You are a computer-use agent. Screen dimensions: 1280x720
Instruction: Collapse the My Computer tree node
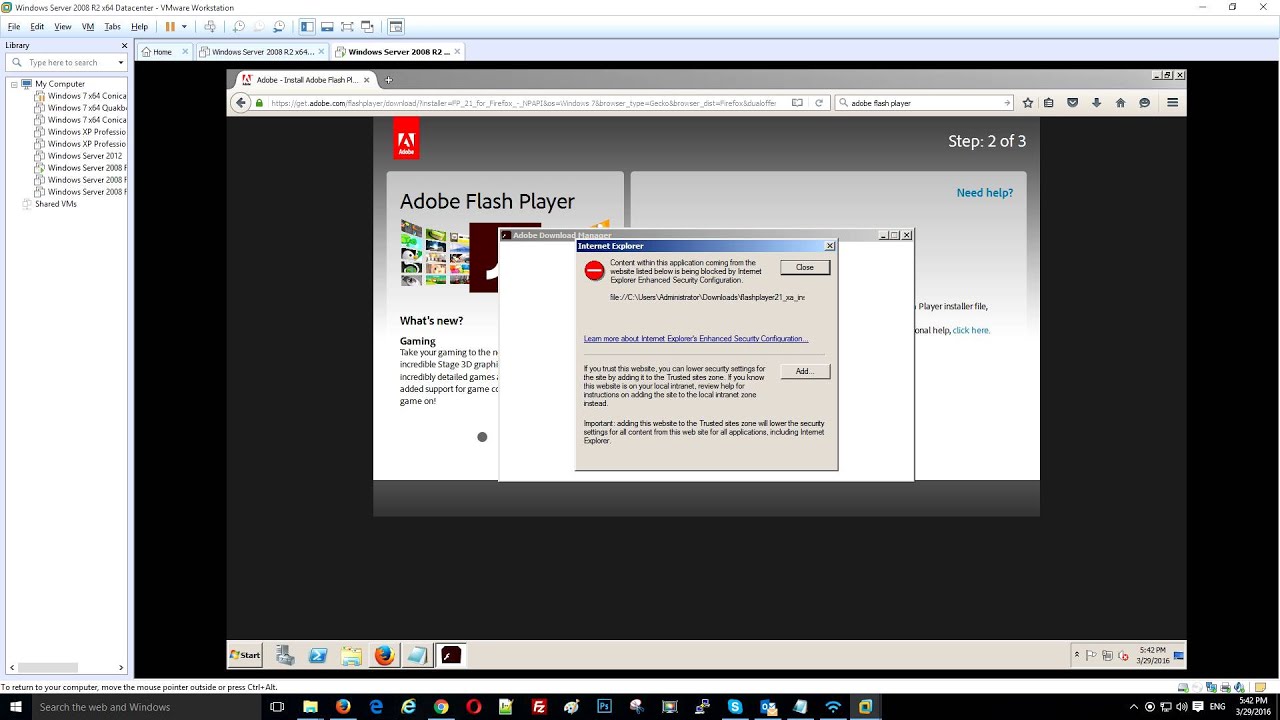click(x=15, y=84)
